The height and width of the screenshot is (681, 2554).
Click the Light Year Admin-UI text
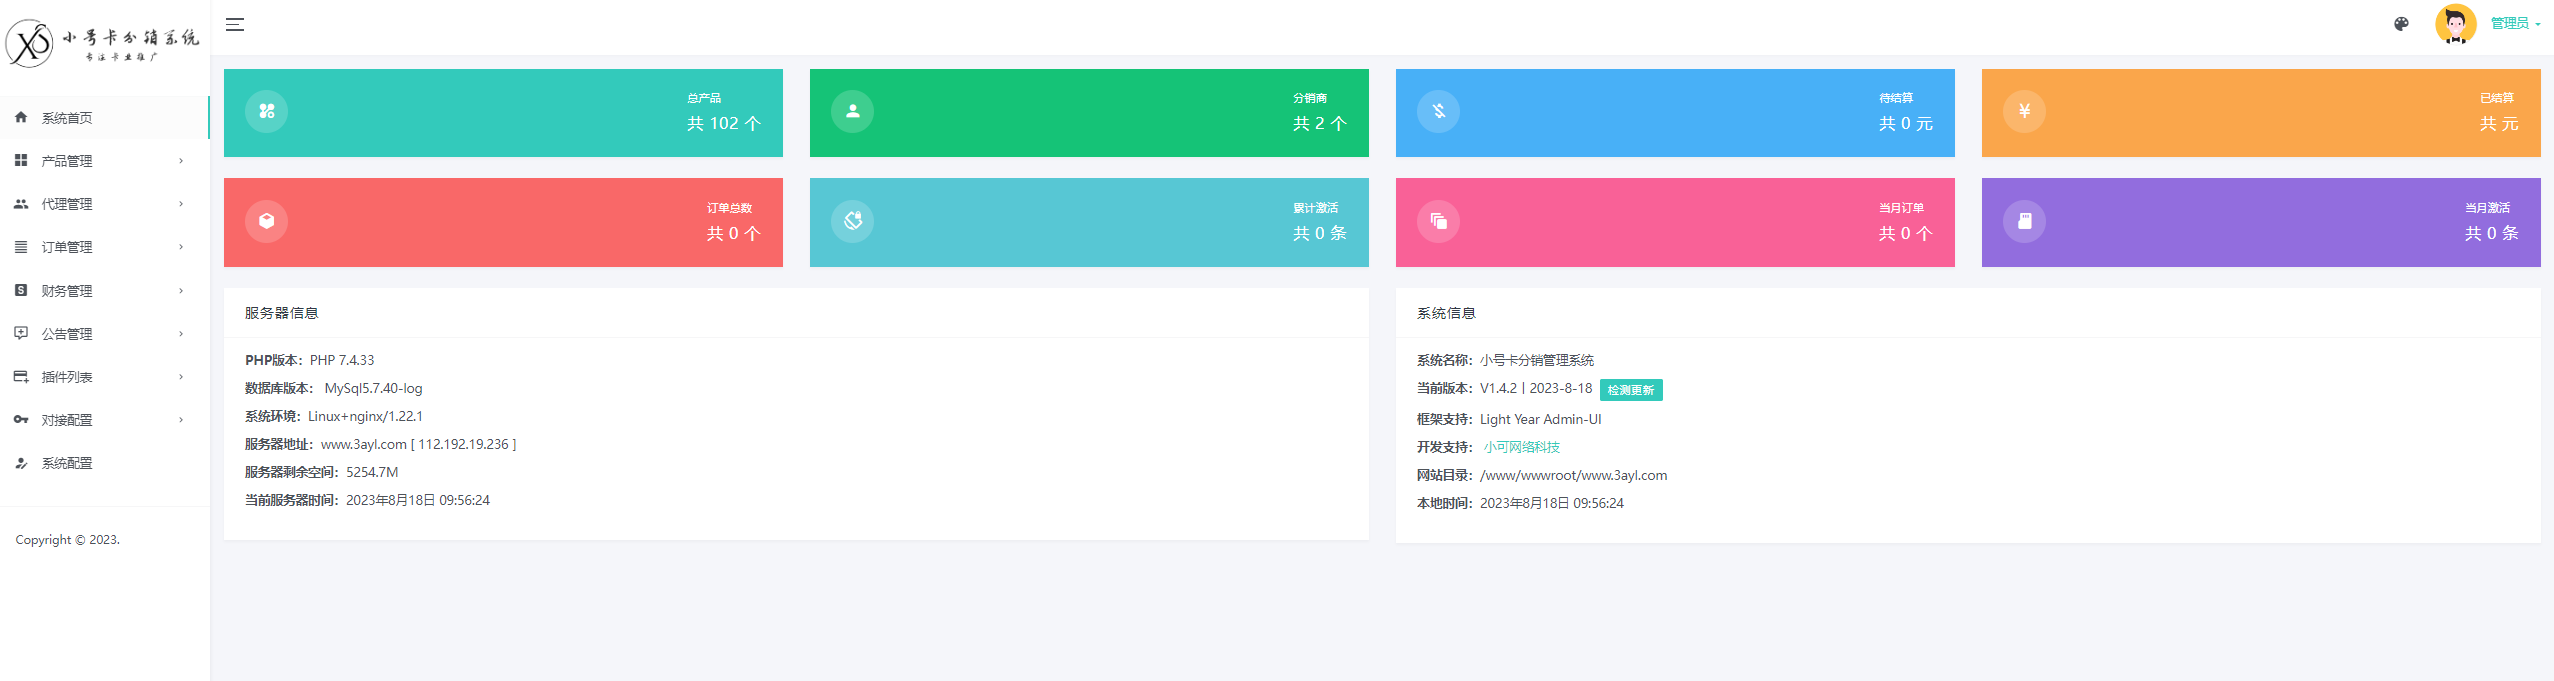[x=1541, y=419]
